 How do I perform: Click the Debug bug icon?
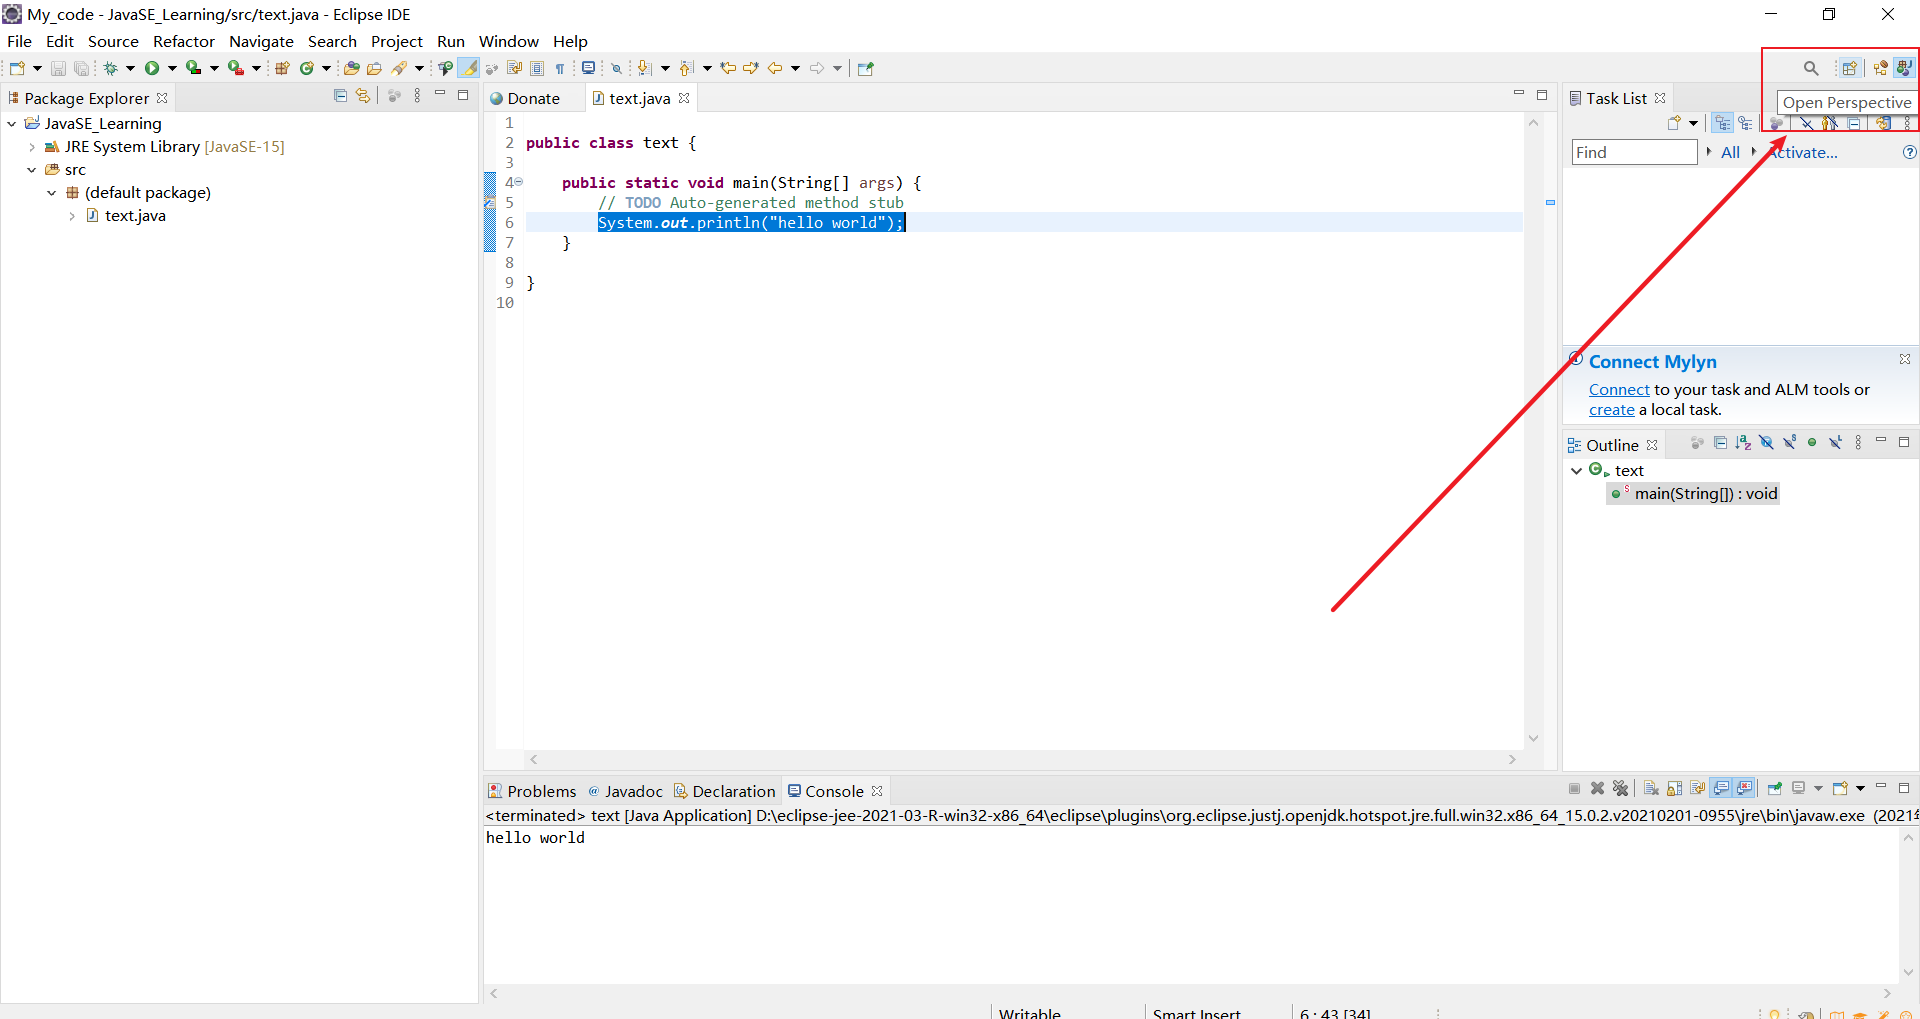pyautogui.click(x=111, y=68)
